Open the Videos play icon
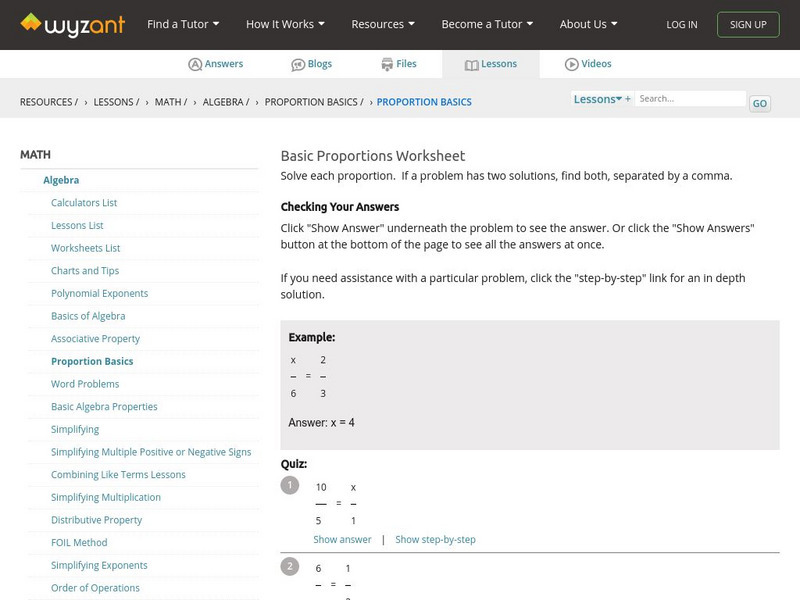Viewport: 800px width, 600px height. [x=572, y=64]
